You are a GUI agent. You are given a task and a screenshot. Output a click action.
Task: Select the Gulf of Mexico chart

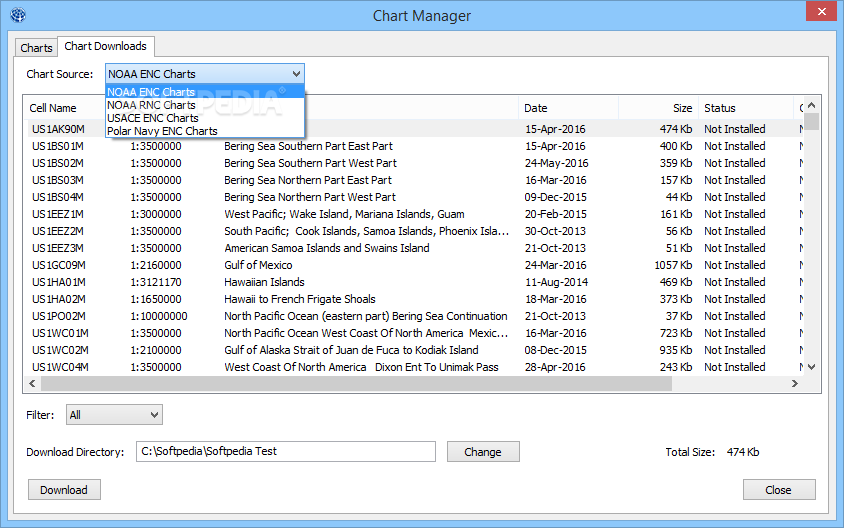pos(258,265)
